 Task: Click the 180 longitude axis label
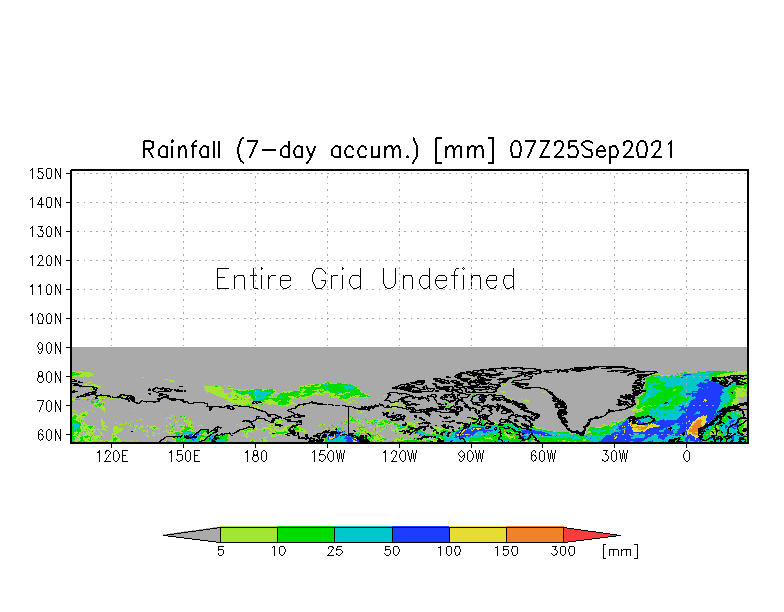pos(256,456)
